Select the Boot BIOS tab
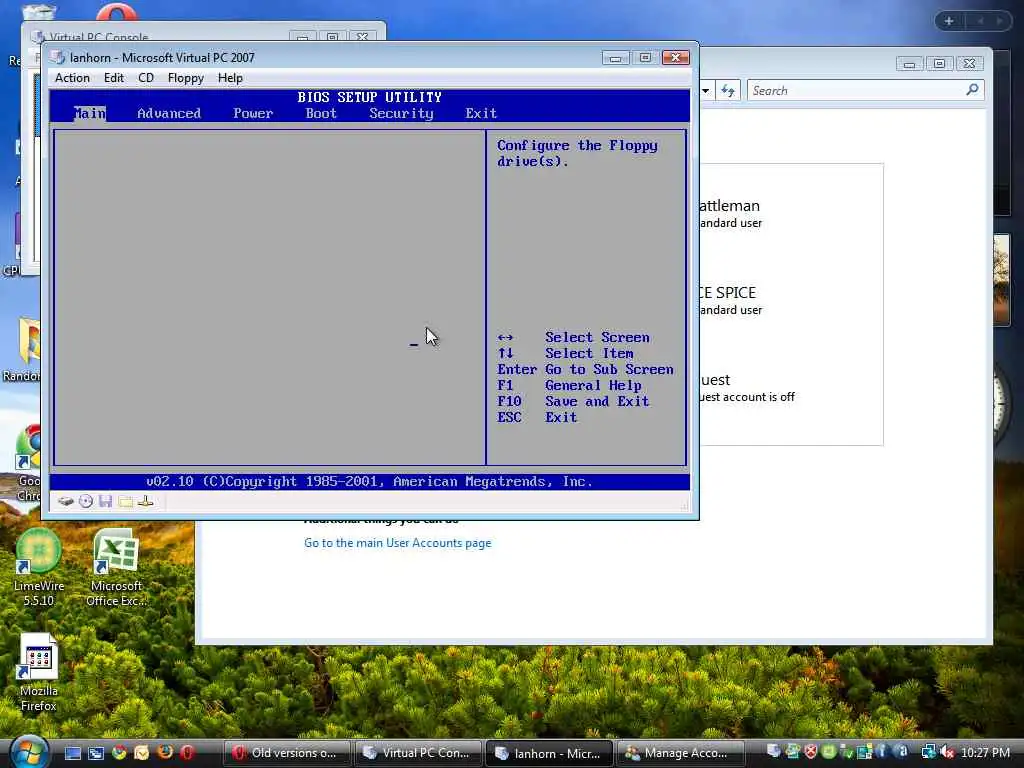1024x768 pixels. click(321, 113)
